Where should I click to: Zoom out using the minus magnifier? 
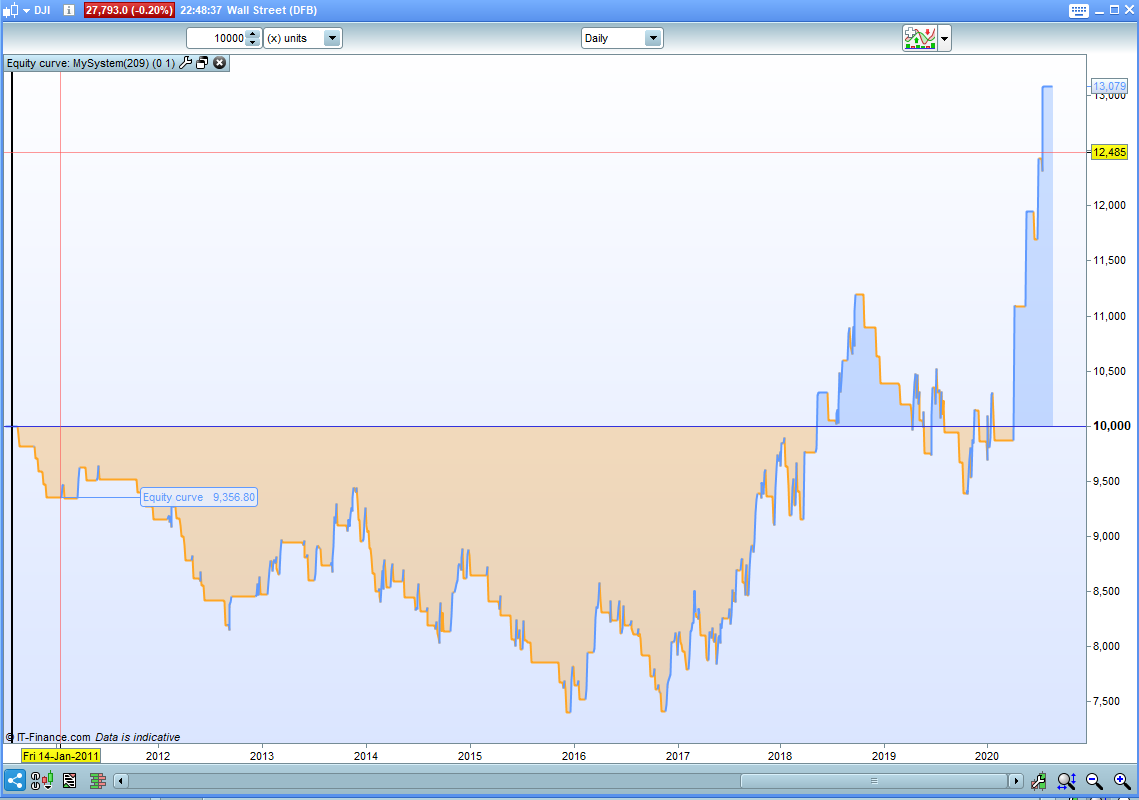pyautogui.click(x=1094, y=781)
